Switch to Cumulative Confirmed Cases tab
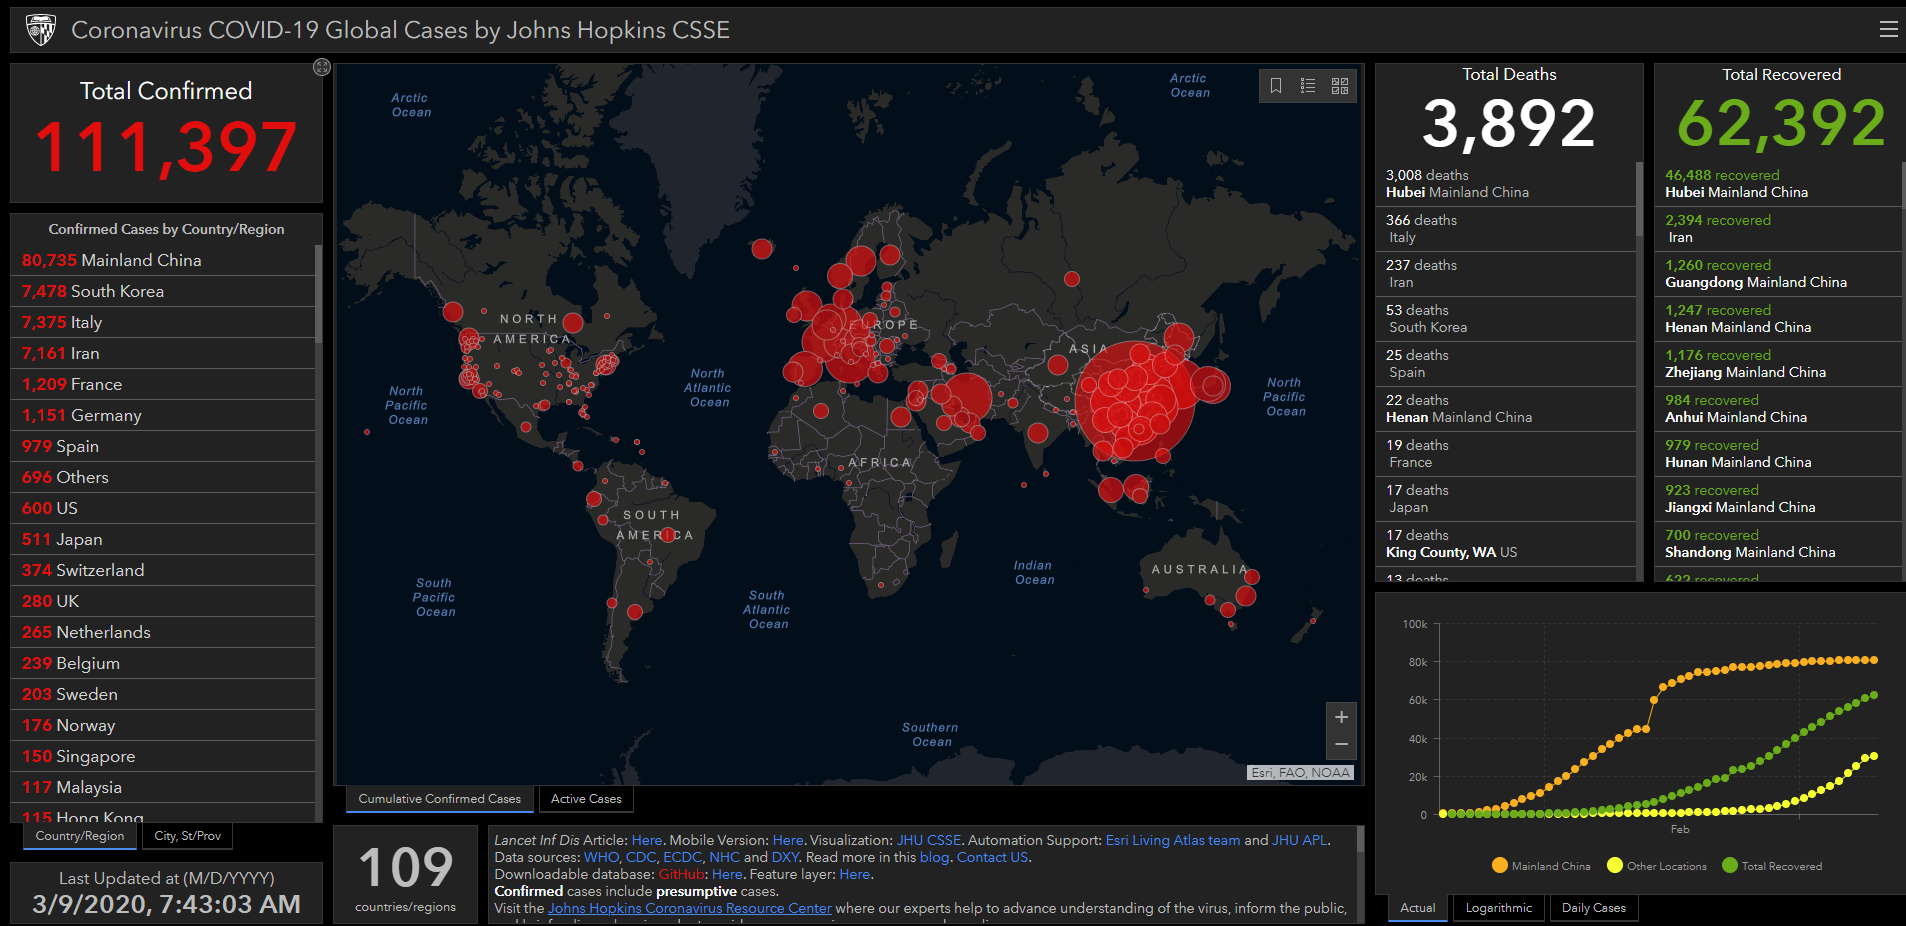 point(440,799)
